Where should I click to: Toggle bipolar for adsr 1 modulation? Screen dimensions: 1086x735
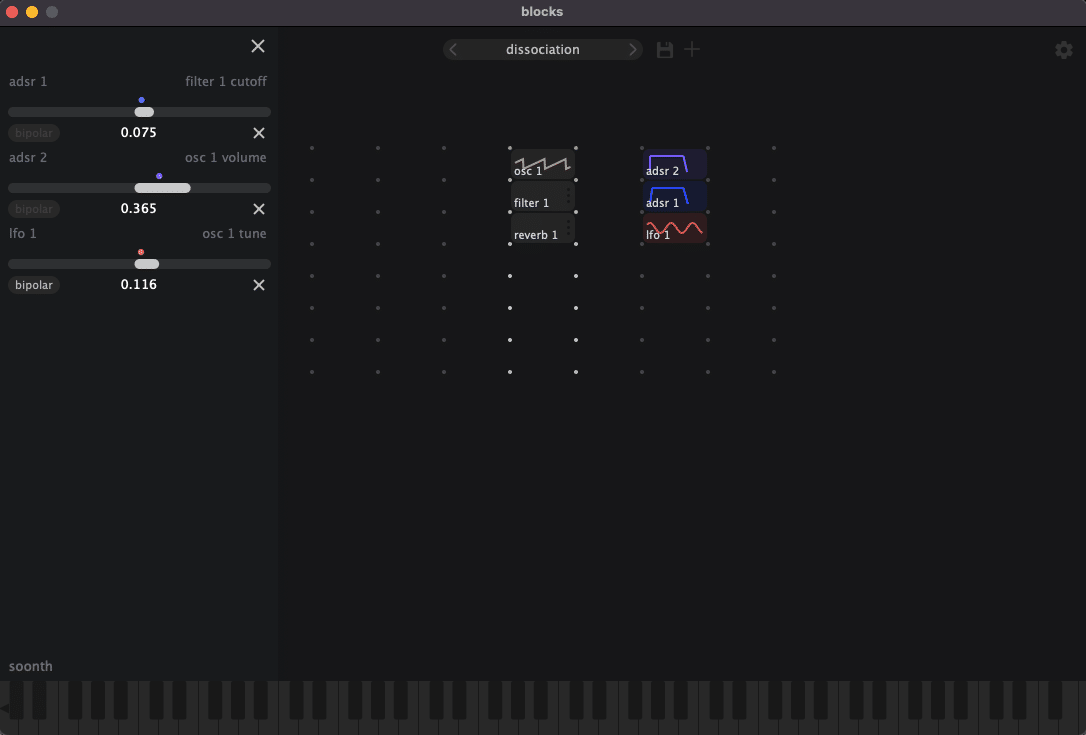[34, 133]
